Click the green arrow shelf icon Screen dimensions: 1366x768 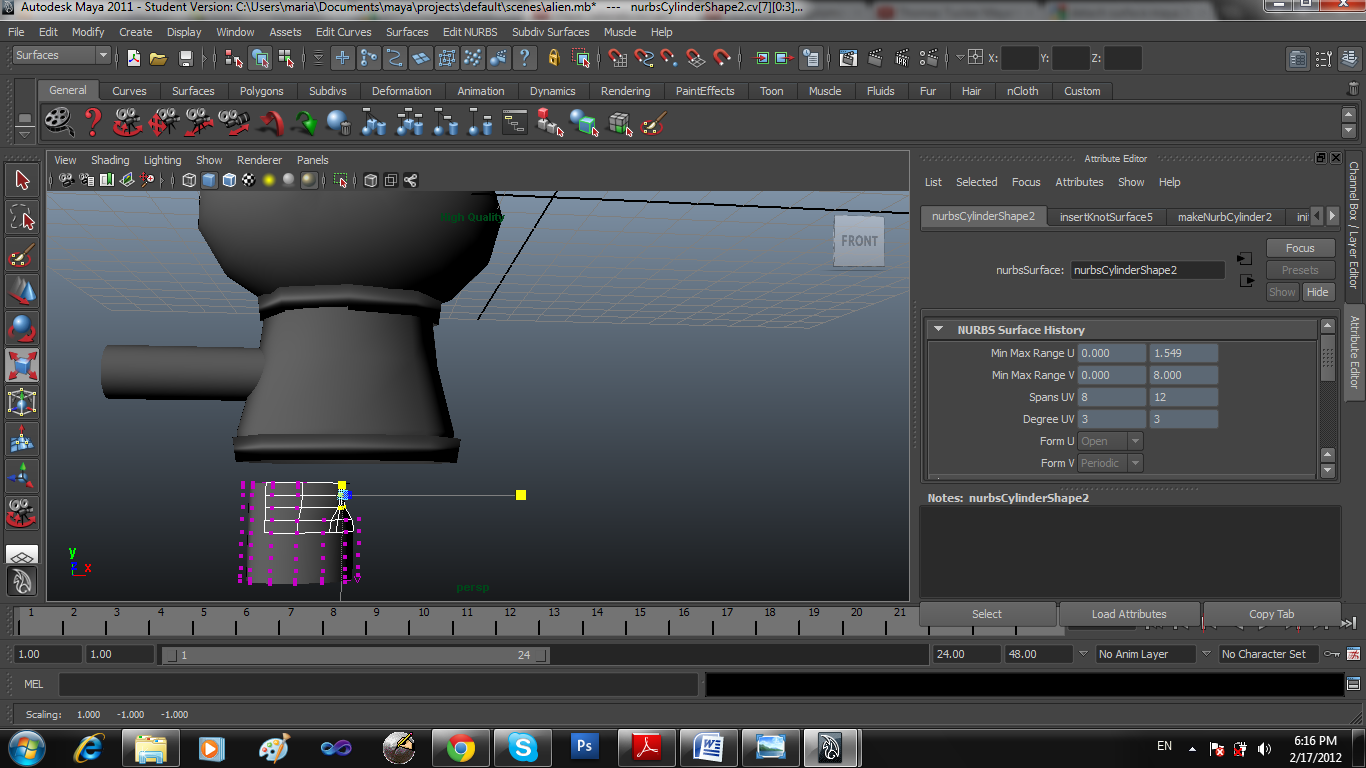[304, 123]
